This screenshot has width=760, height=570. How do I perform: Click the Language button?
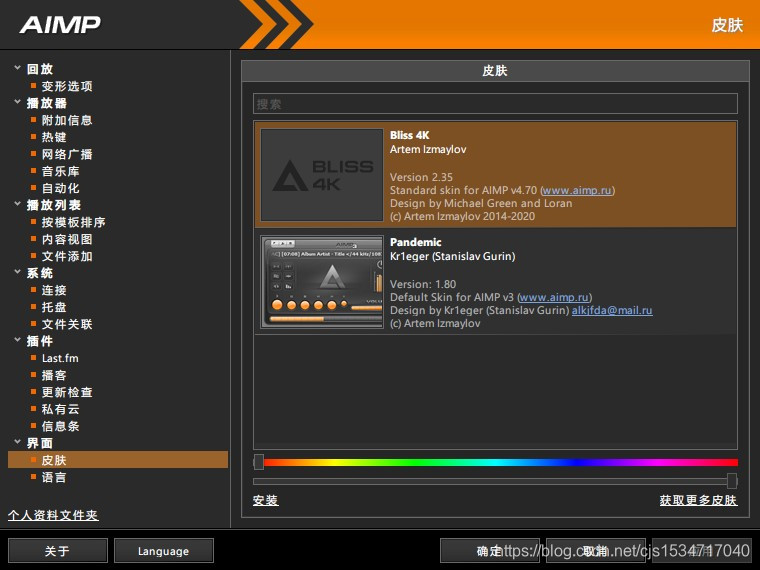(164, 551)
